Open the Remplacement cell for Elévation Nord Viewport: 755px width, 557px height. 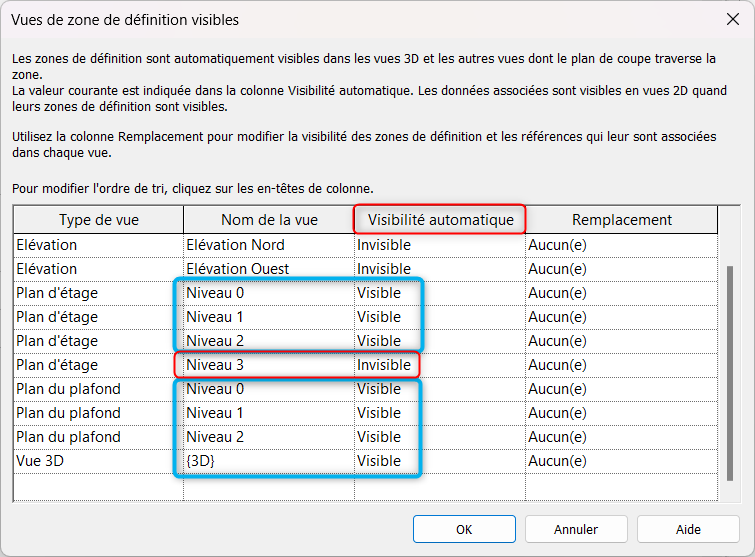coord(621,245)
